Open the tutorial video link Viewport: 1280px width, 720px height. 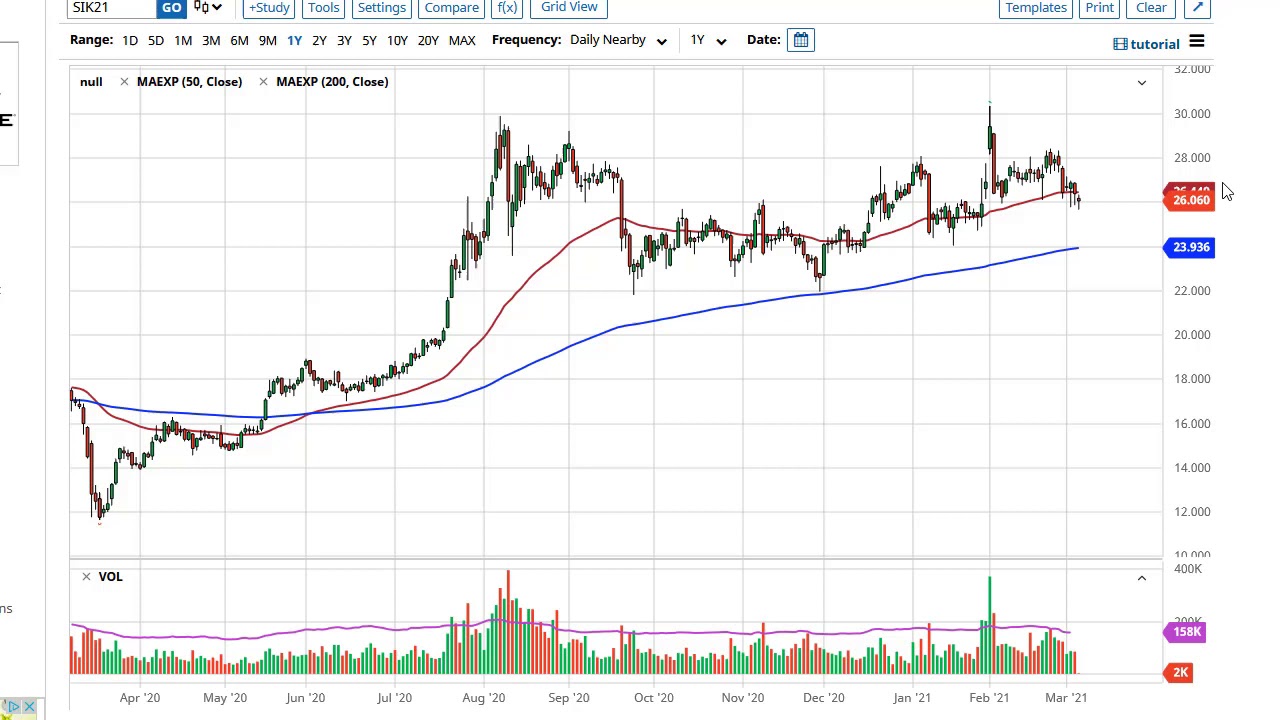pyautogui.click(x=1146, y=44)
